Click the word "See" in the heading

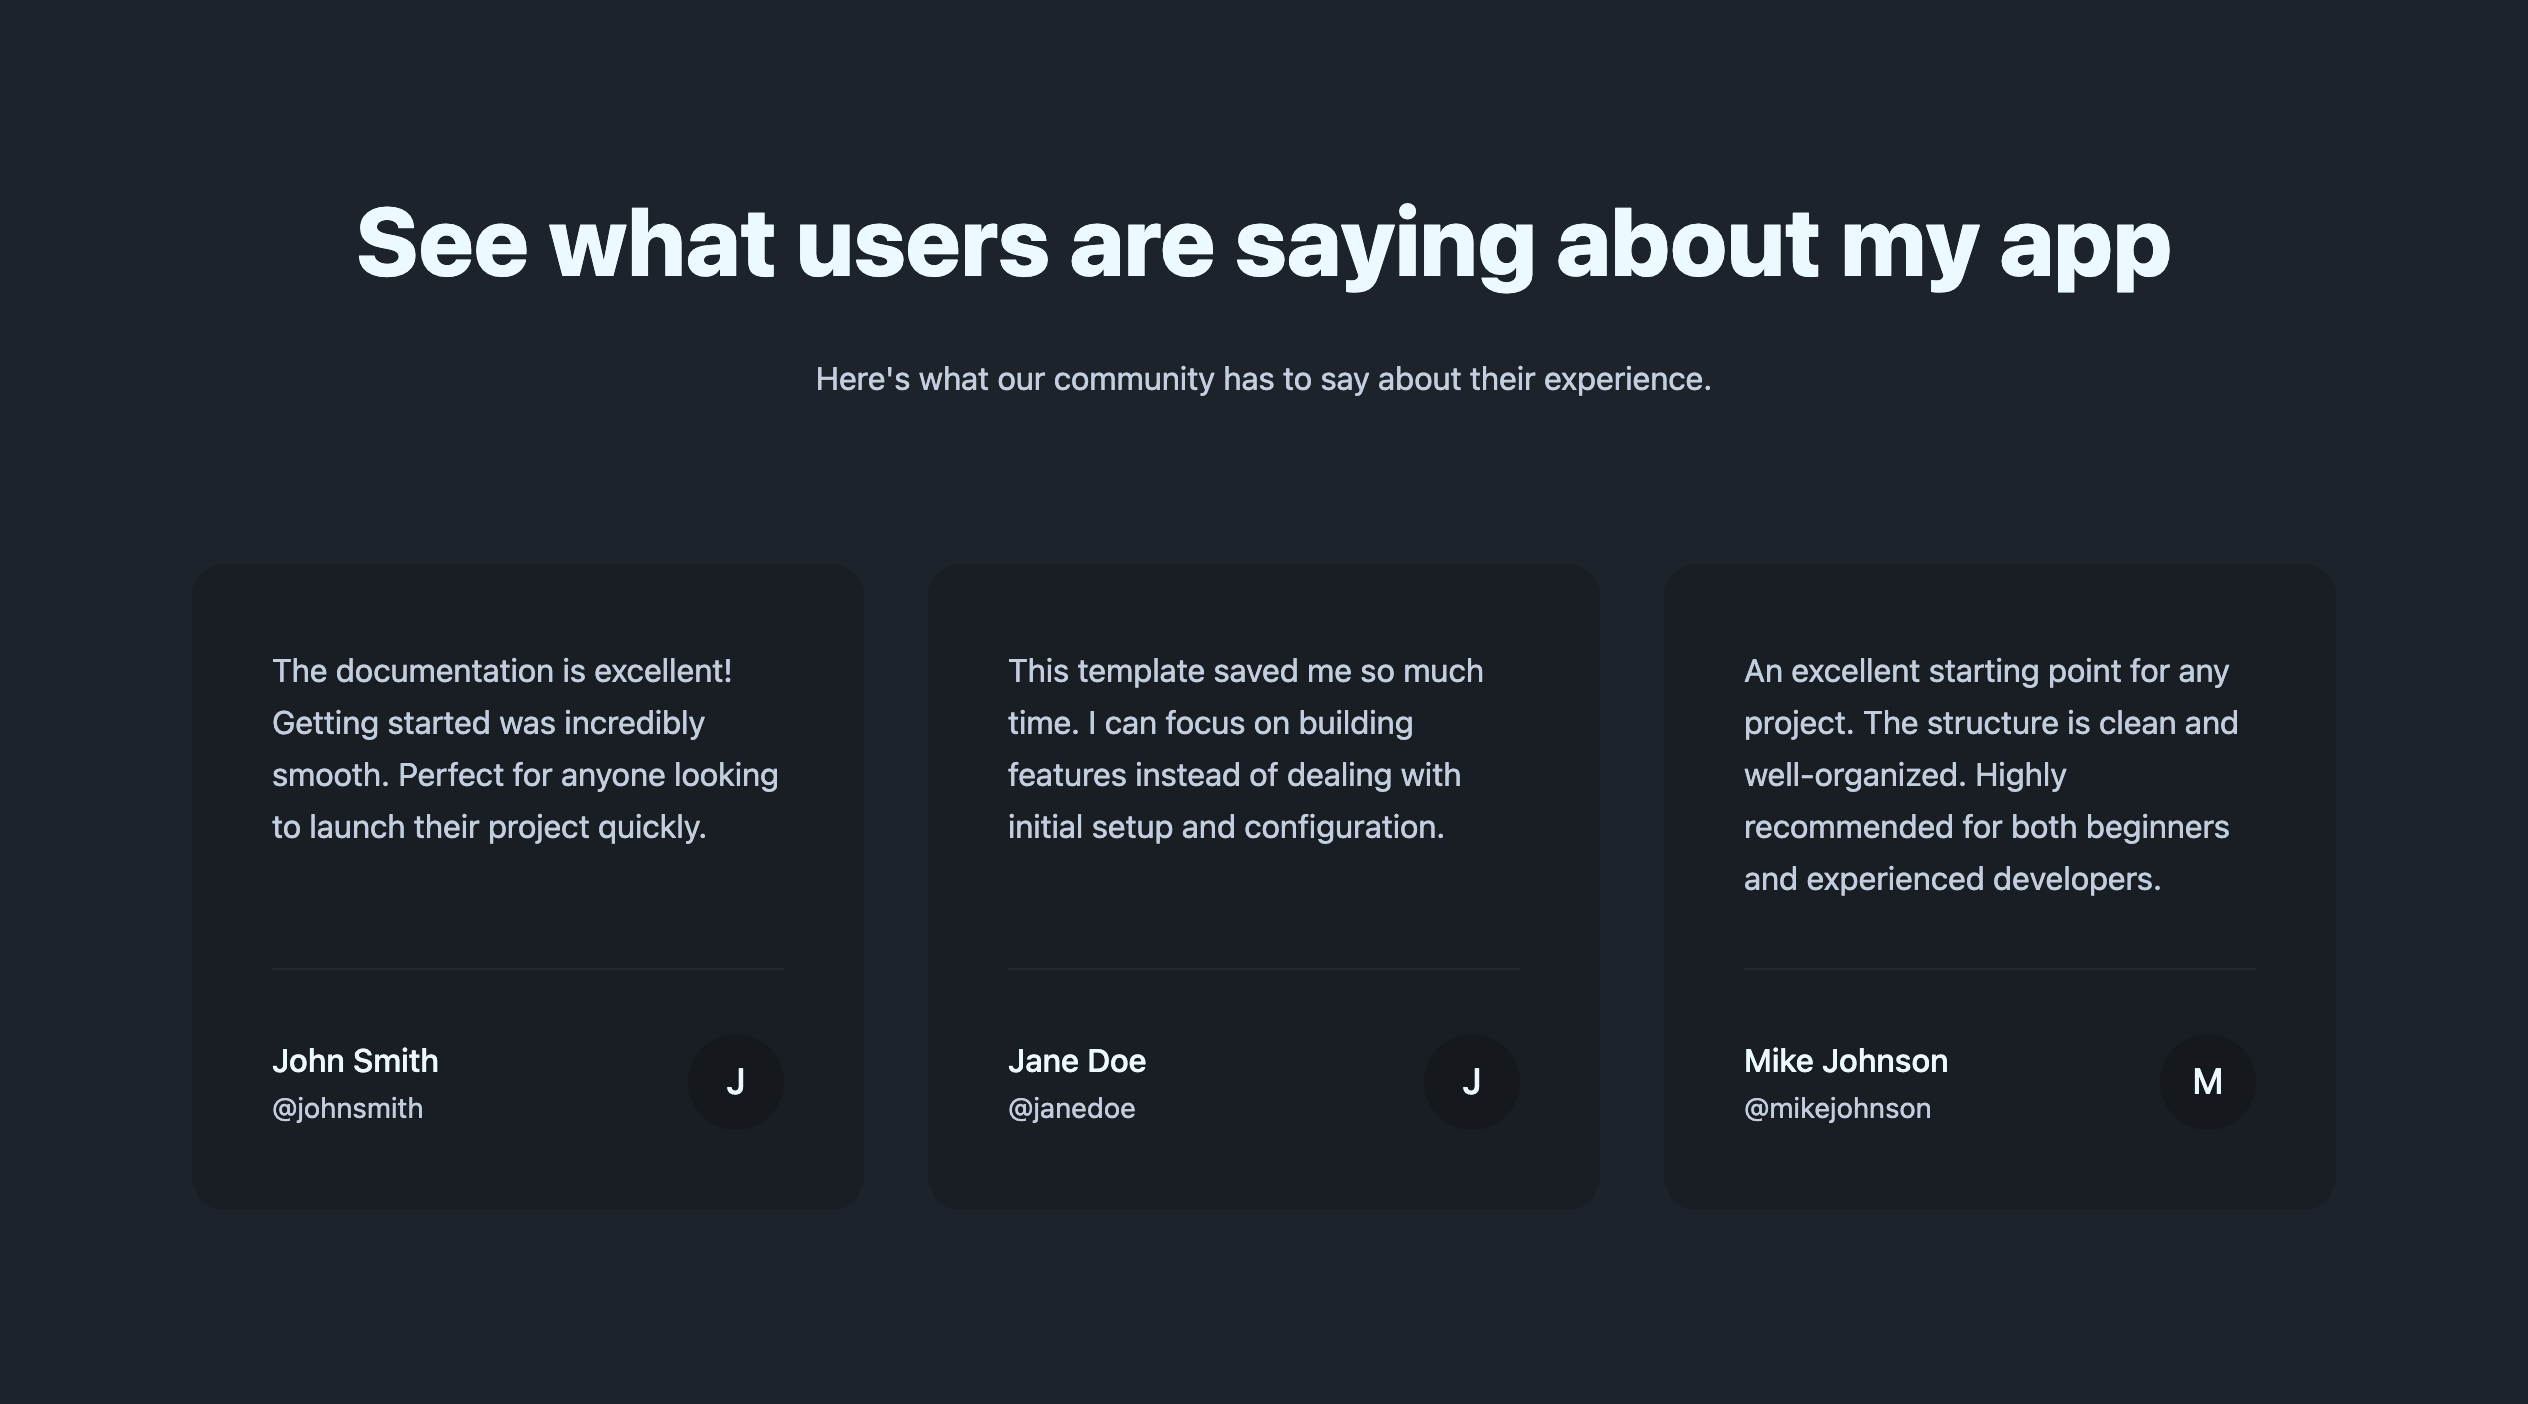click(441, 244)
